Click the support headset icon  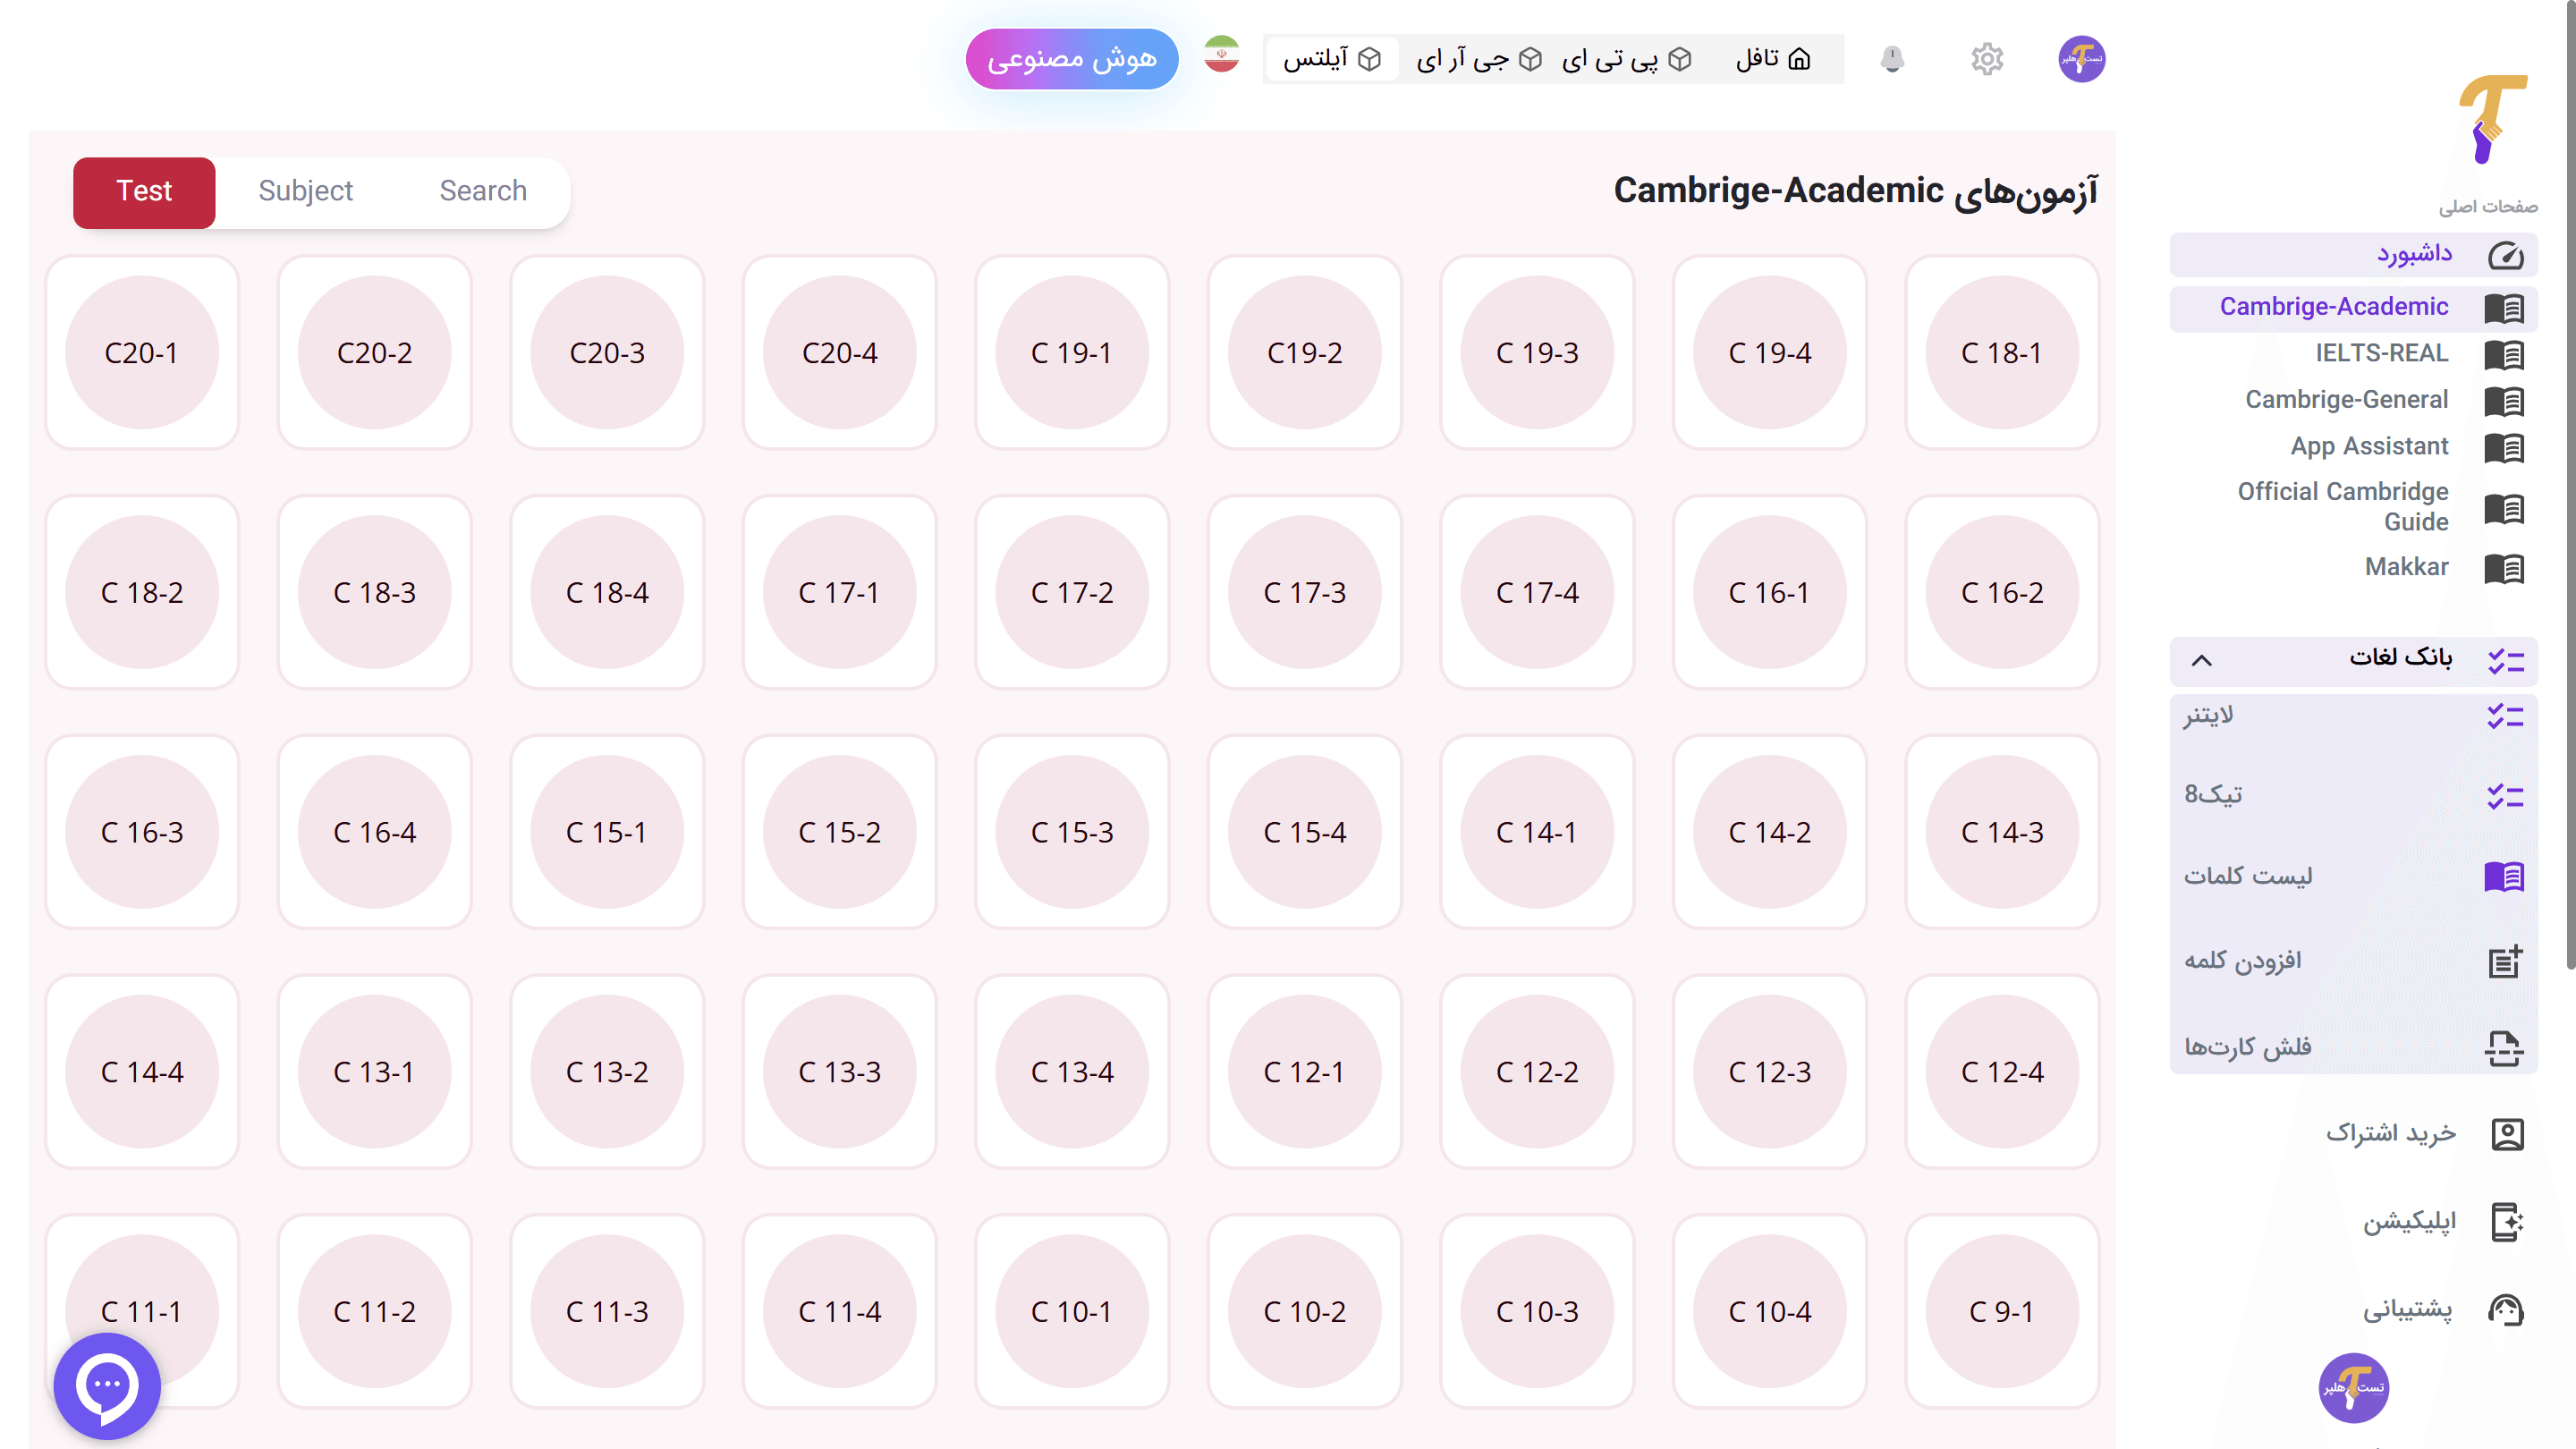click(2505, 1310)
